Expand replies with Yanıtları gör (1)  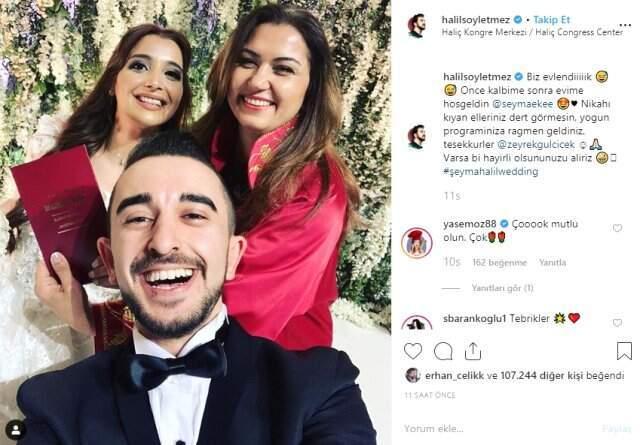click(x=502, y=288)
